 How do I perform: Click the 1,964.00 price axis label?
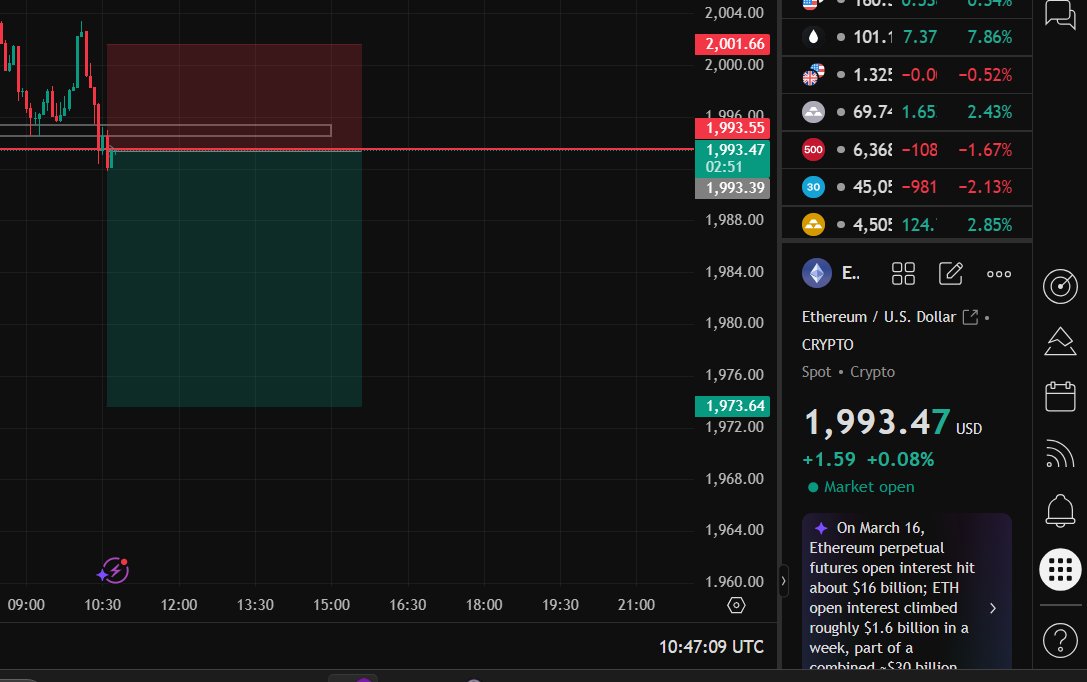coord(734,530)
